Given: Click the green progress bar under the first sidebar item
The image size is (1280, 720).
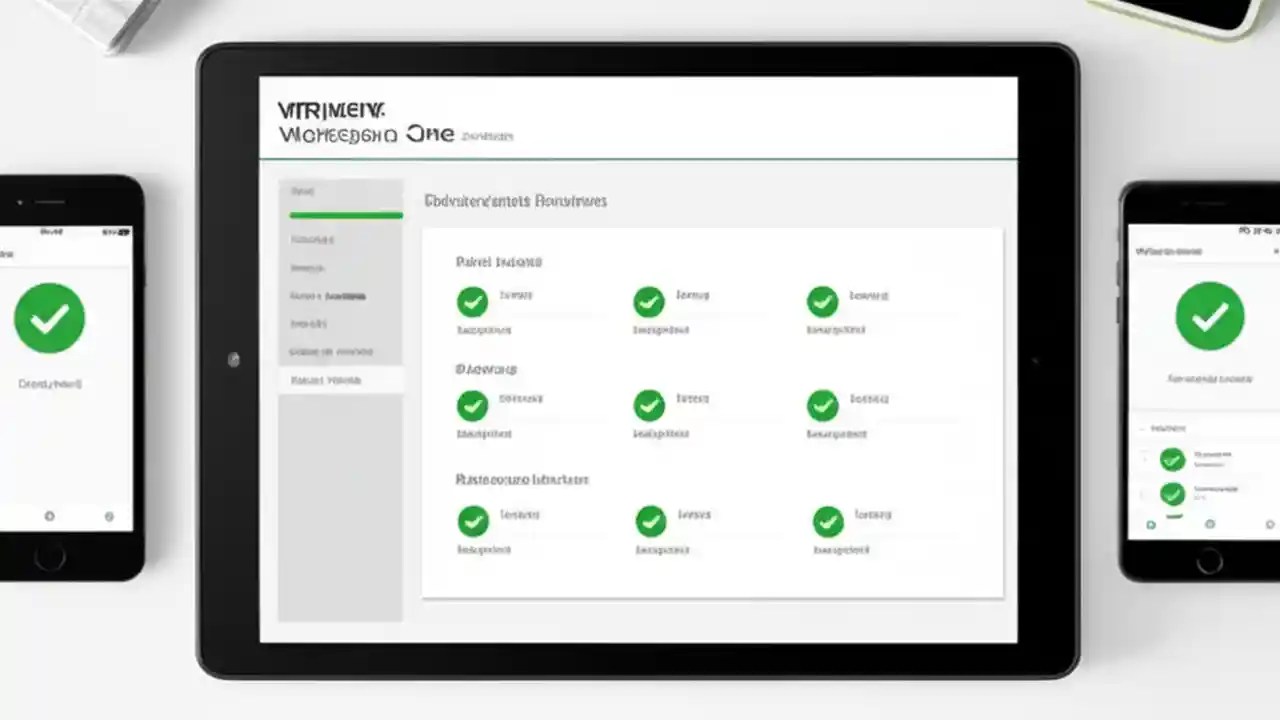Looking at the screenshot, I should pyautogui.click(x=345, y=214).
